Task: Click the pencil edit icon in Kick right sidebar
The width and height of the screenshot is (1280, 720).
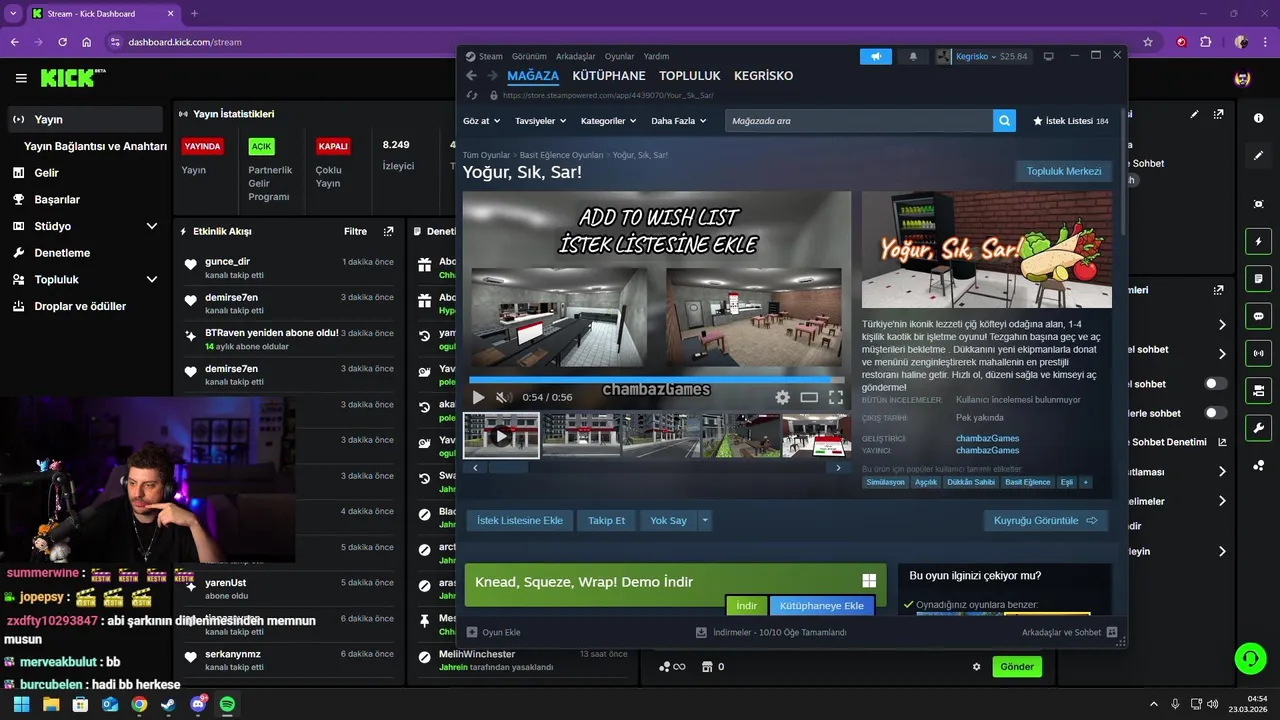Action: pos(1258,156)
